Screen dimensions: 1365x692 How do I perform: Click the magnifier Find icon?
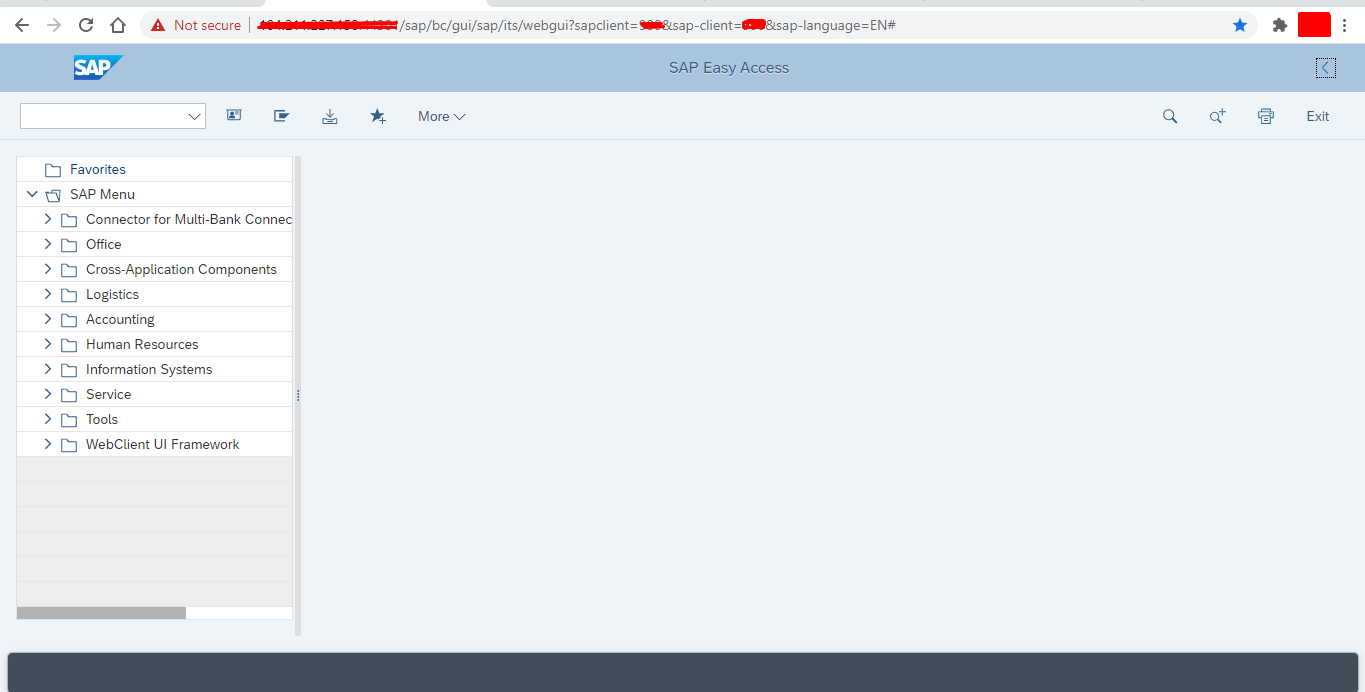(1170, 116)
